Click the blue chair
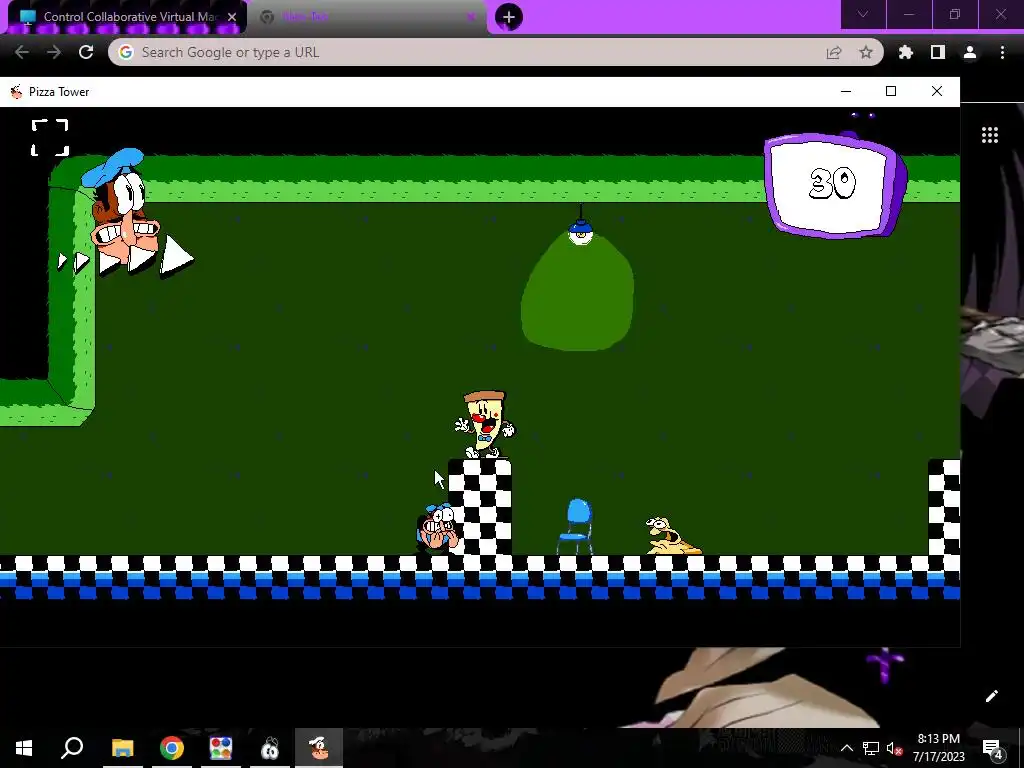Screen dimensions: 1024x768 (x=576, y=526)
